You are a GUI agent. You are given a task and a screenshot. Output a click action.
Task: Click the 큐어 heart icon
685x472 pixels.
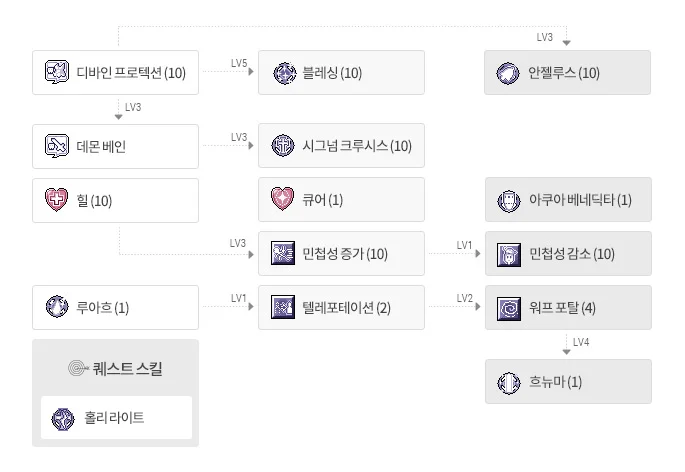(x=283, y=199)
